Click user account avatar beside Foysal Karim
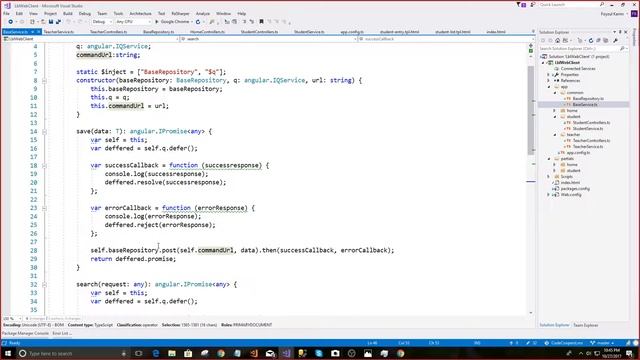The width and height of the screenshot is (640, 360). point(634,13)
